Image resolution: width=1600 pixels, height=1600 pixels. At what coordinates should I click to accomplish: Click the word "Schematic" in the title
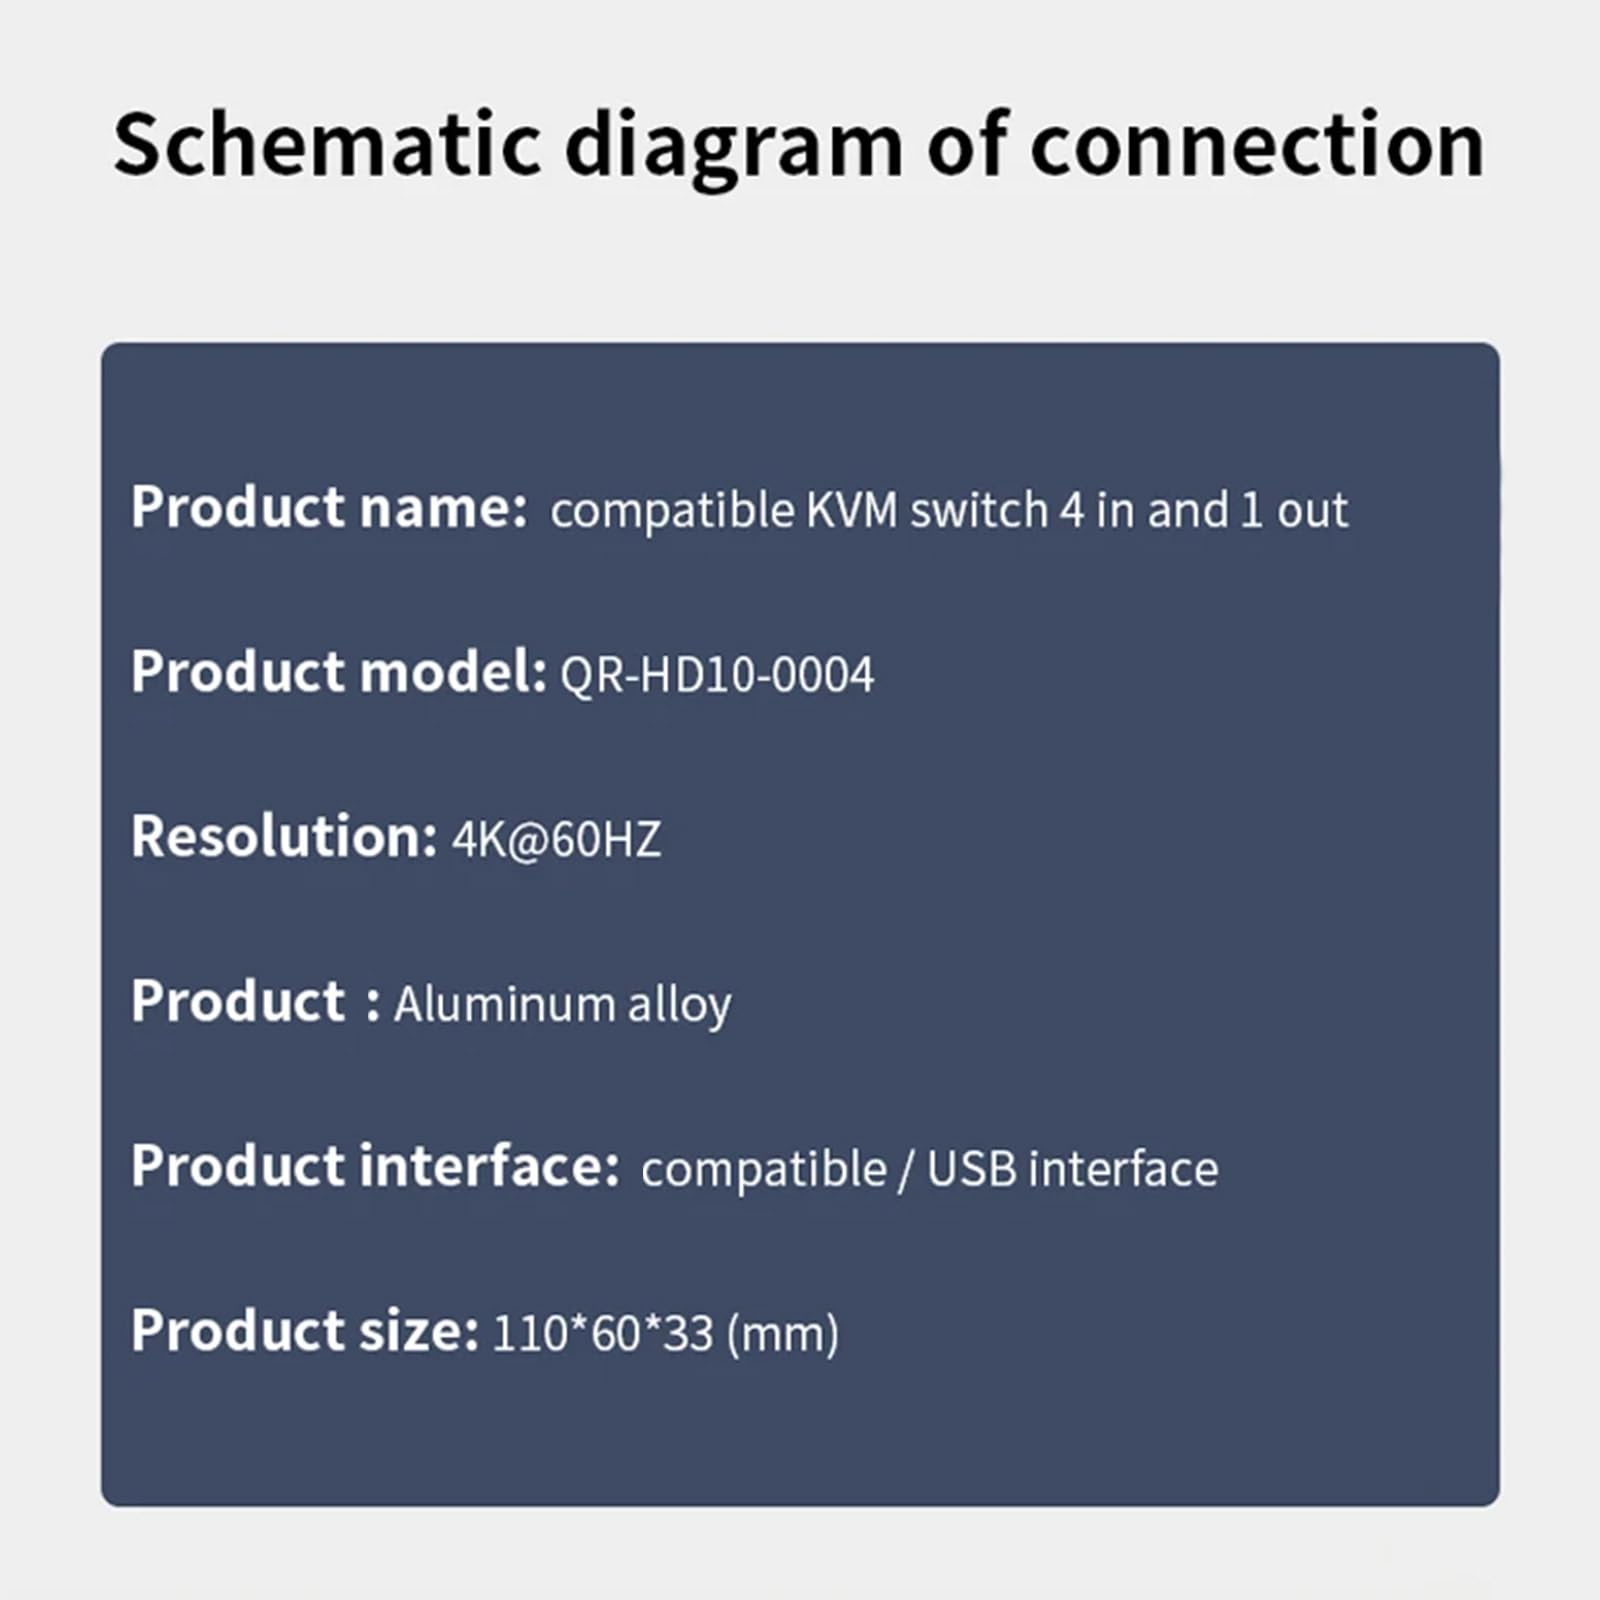[328, 145]
